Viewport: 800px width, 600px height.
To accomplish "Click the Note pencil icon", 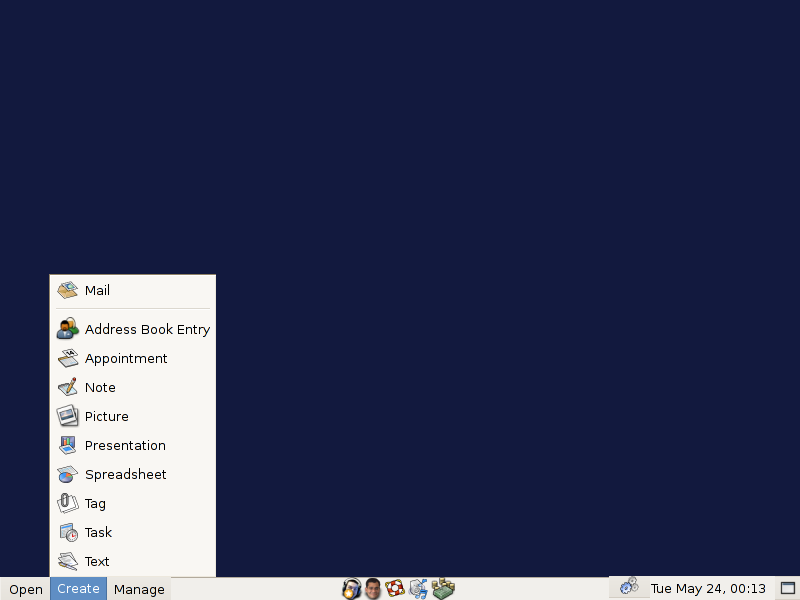I will (x=67, y=387).
